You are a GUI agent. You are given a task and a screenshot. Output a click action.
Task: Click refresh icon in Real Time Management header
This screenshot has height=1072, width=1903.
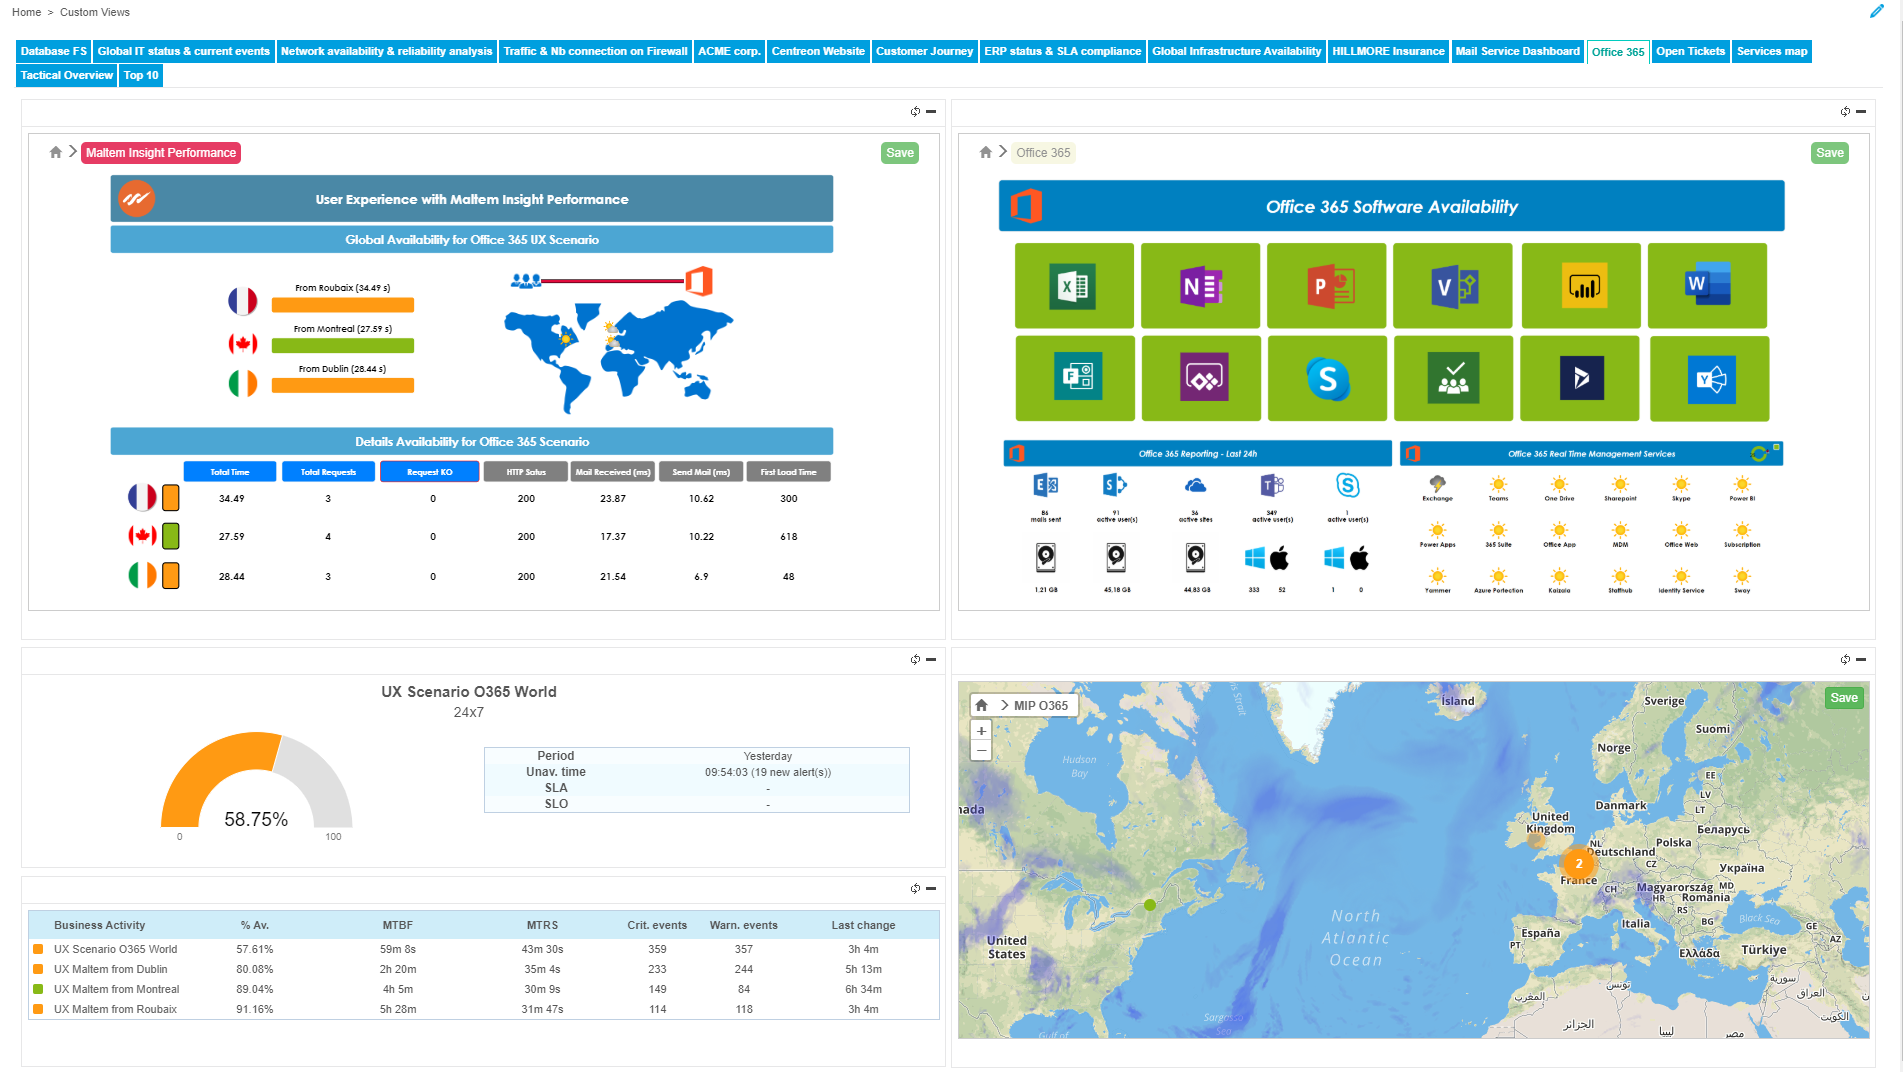[x=1759, y=454]
